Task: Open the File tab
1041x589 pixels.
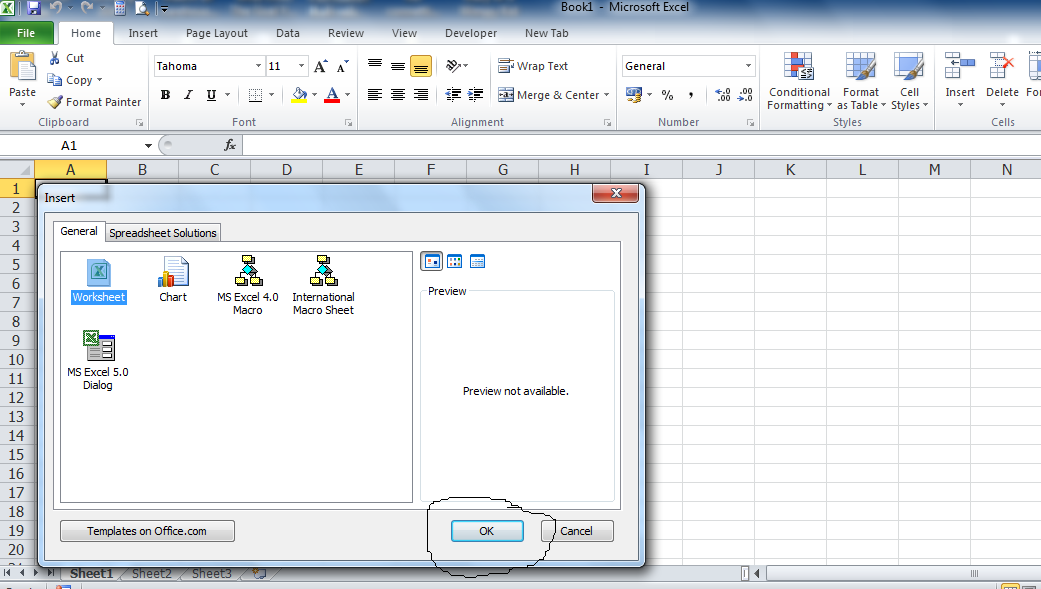Action: 27,33
